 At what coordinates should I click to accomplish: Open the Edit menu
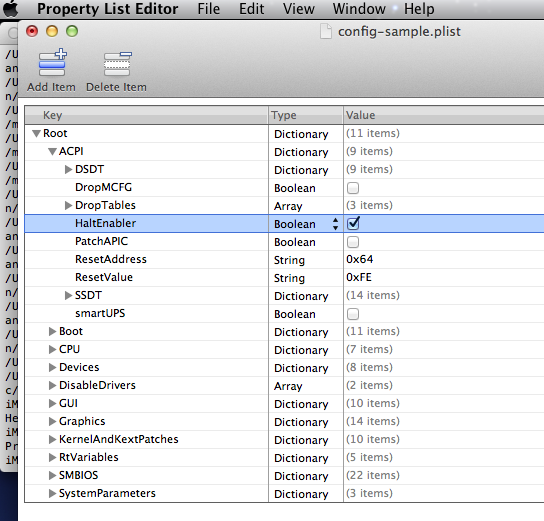click(252, 9)
